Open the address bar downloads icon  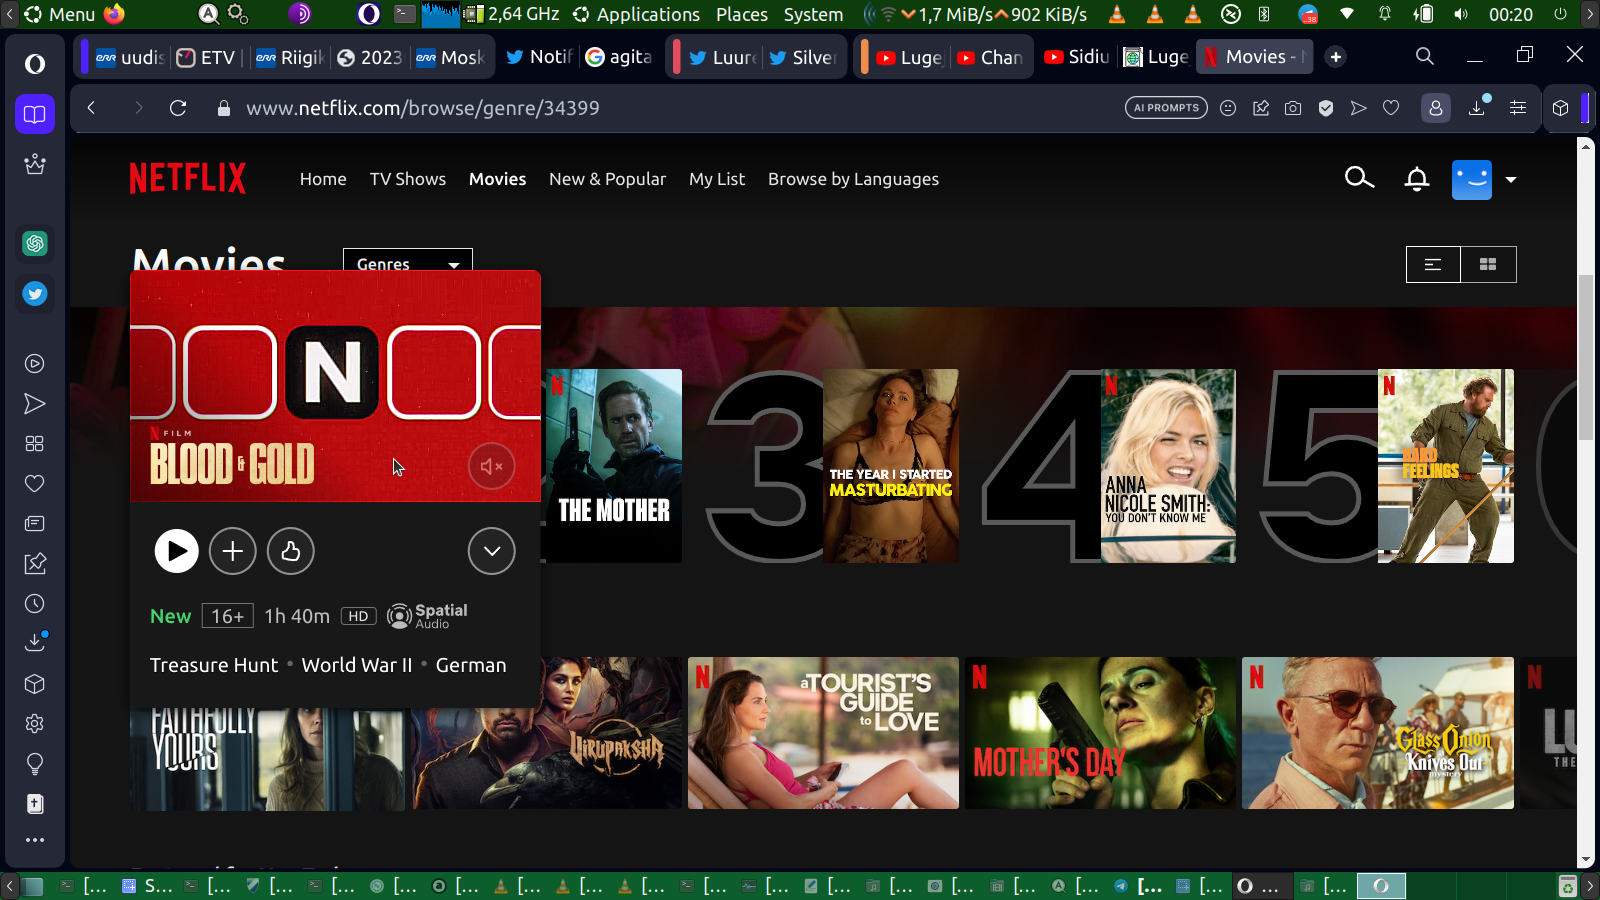tap(1477, 107)
